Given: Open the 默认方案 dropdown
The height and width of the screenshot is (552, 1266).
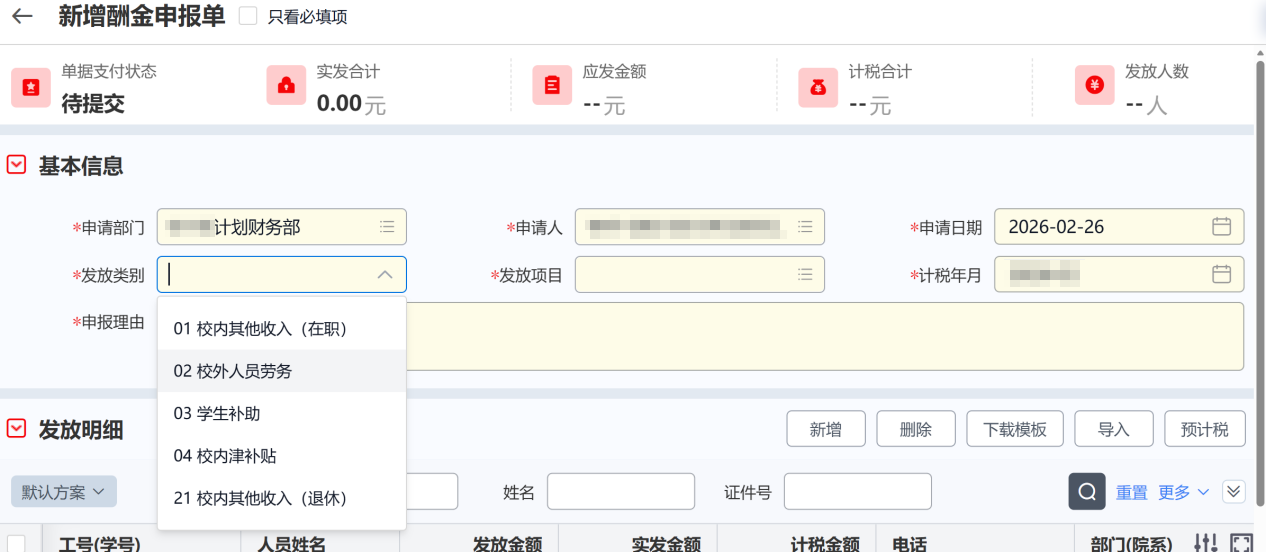Looking at the screenshot, I should tap(64, 492).
